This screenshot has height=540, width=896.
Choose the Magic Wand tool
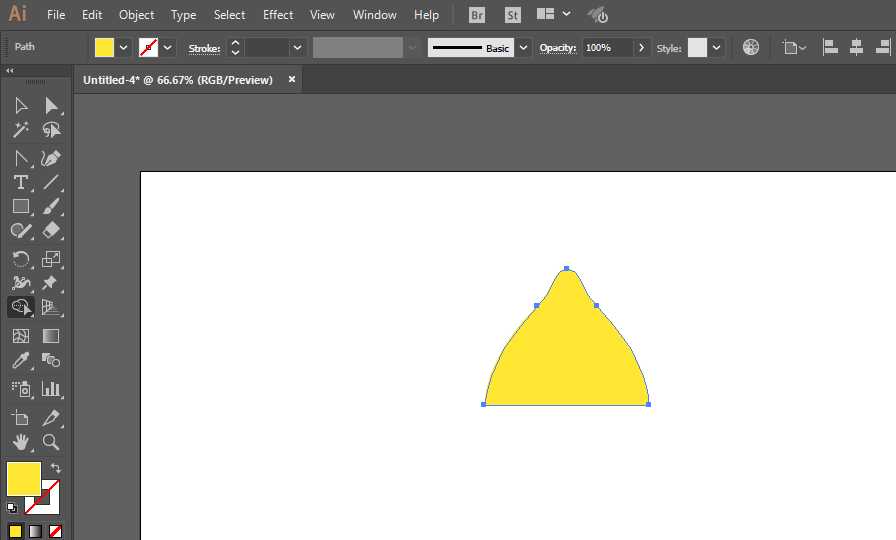(x=21, y=130)
